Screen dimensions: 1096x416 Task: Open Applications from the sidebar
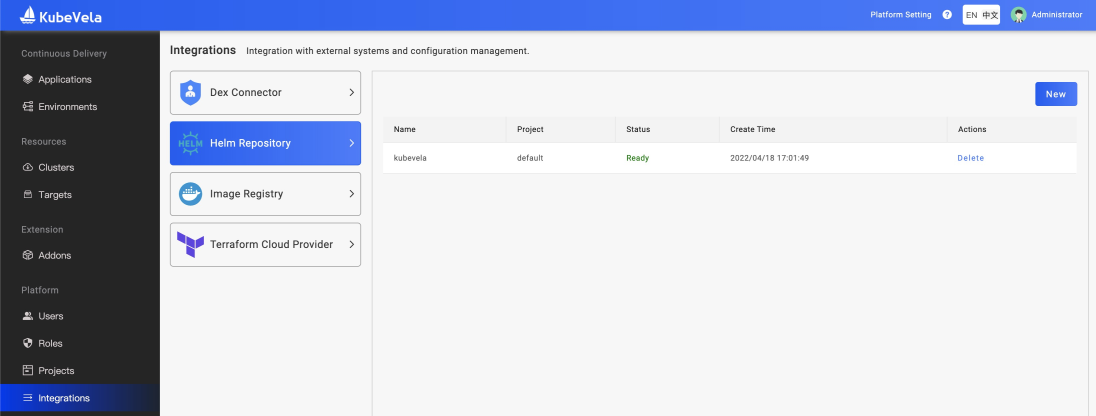pos(64,80)
